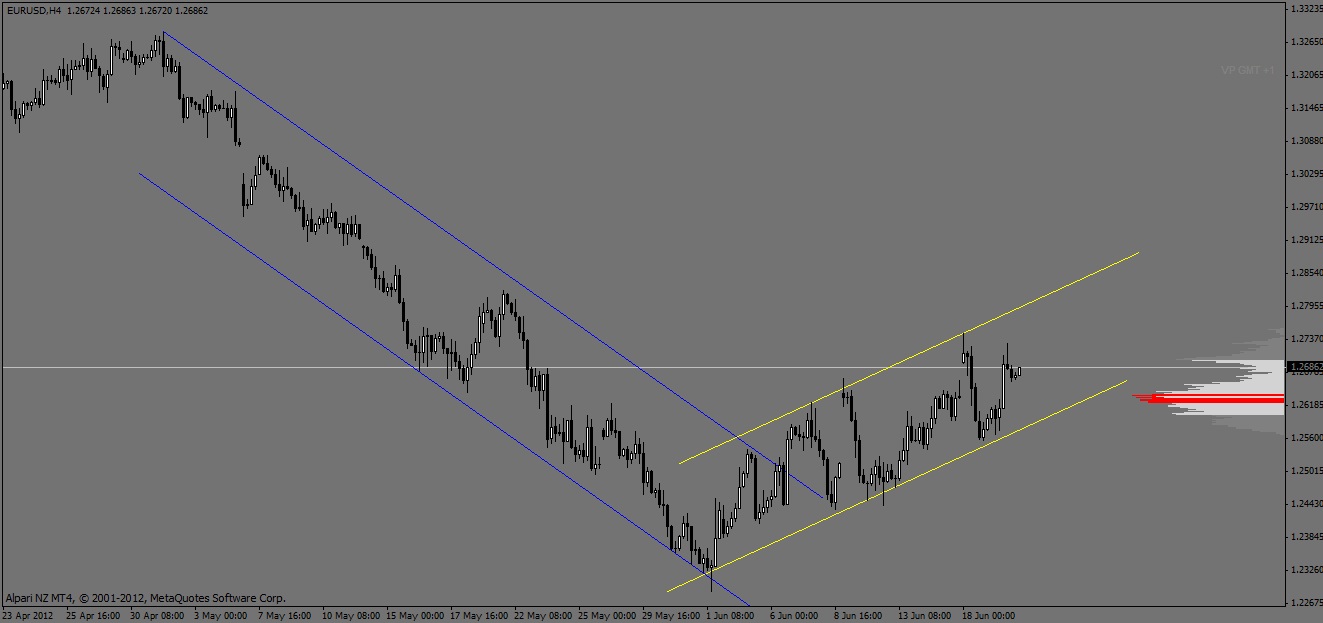The width and height of the screenshot is (1323, 623).
Task: Click the 25 Apr 16:00 time label
Action: [94, 616]
